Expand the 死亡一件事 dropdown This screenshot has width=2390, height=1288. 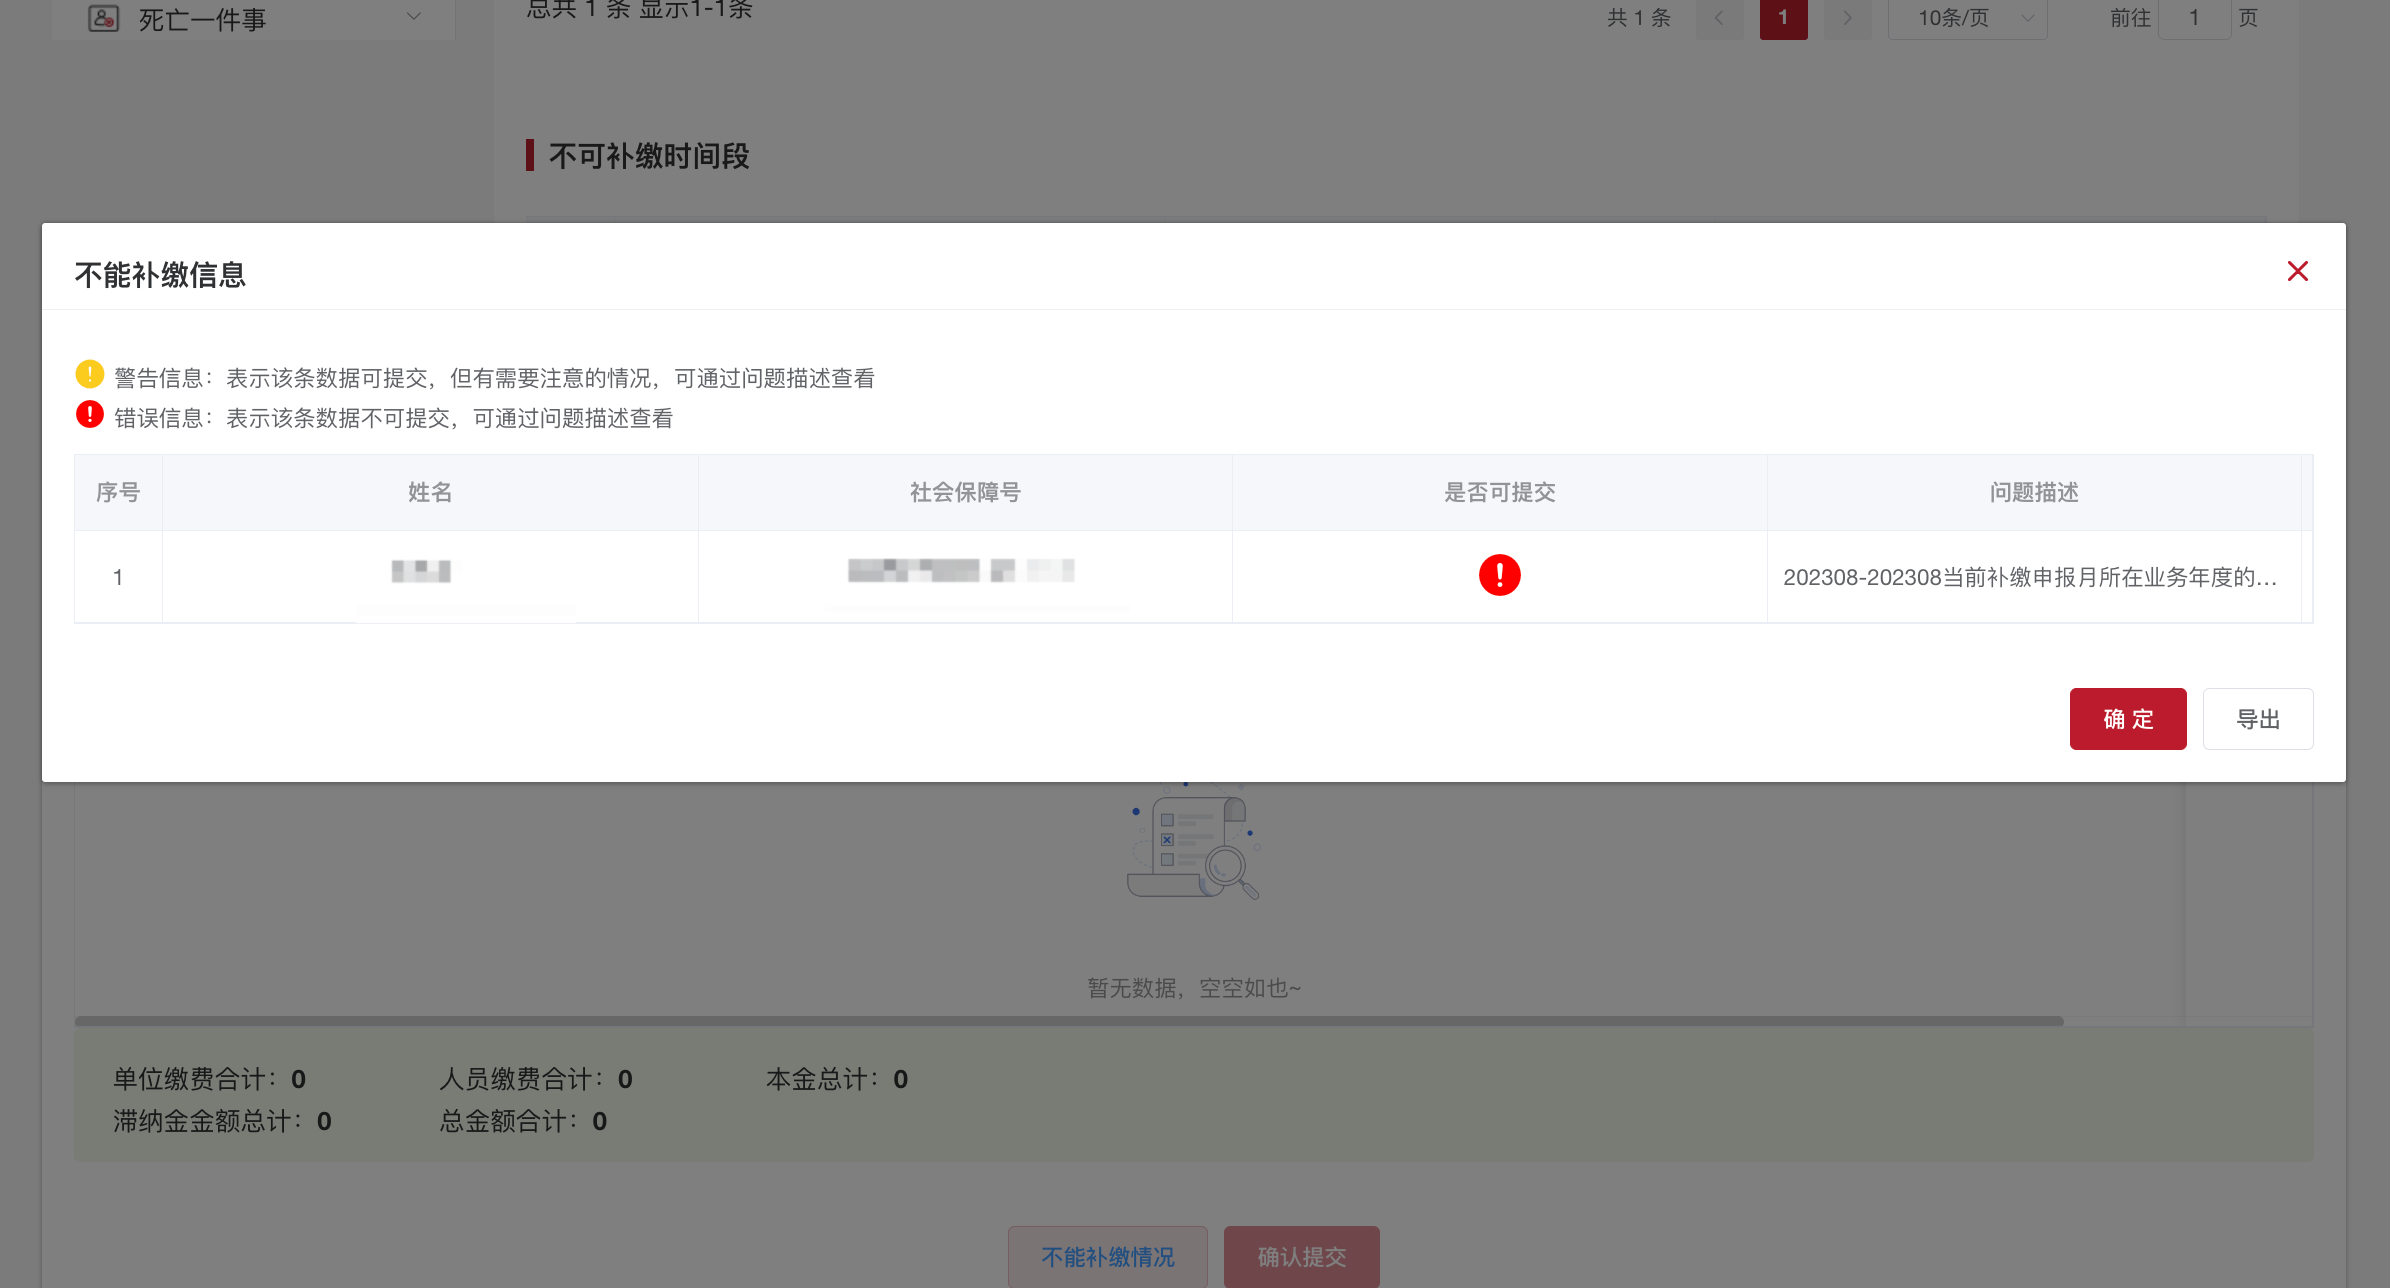412,17
